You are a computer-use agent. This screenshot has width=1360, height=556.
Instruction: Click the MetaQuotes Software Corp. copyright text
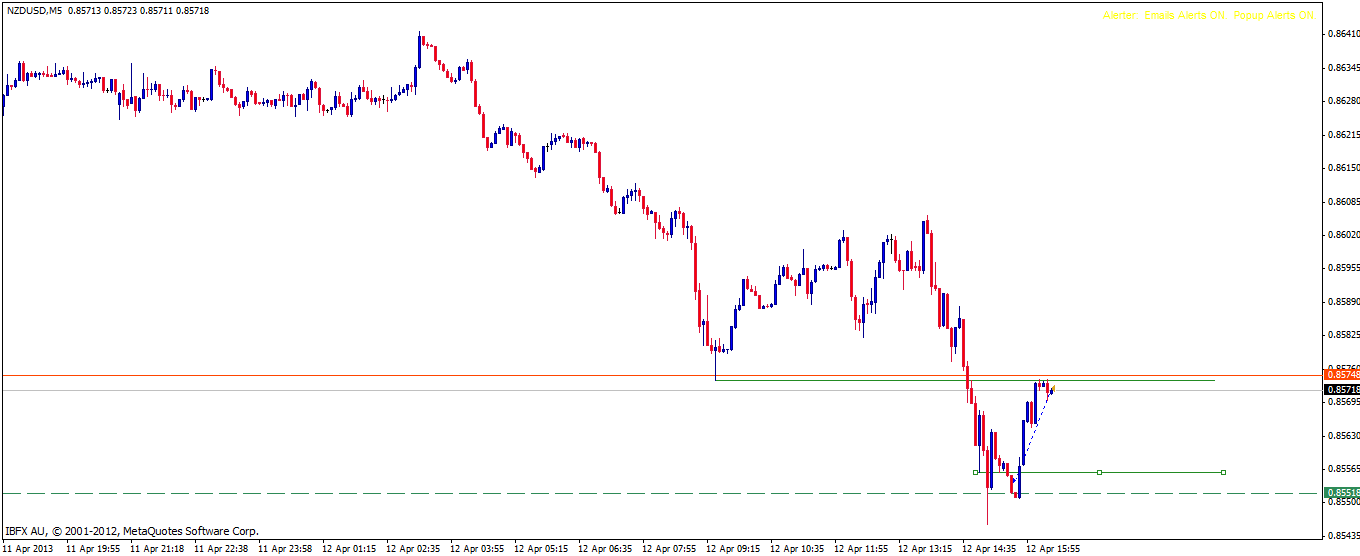click(190, 531)
